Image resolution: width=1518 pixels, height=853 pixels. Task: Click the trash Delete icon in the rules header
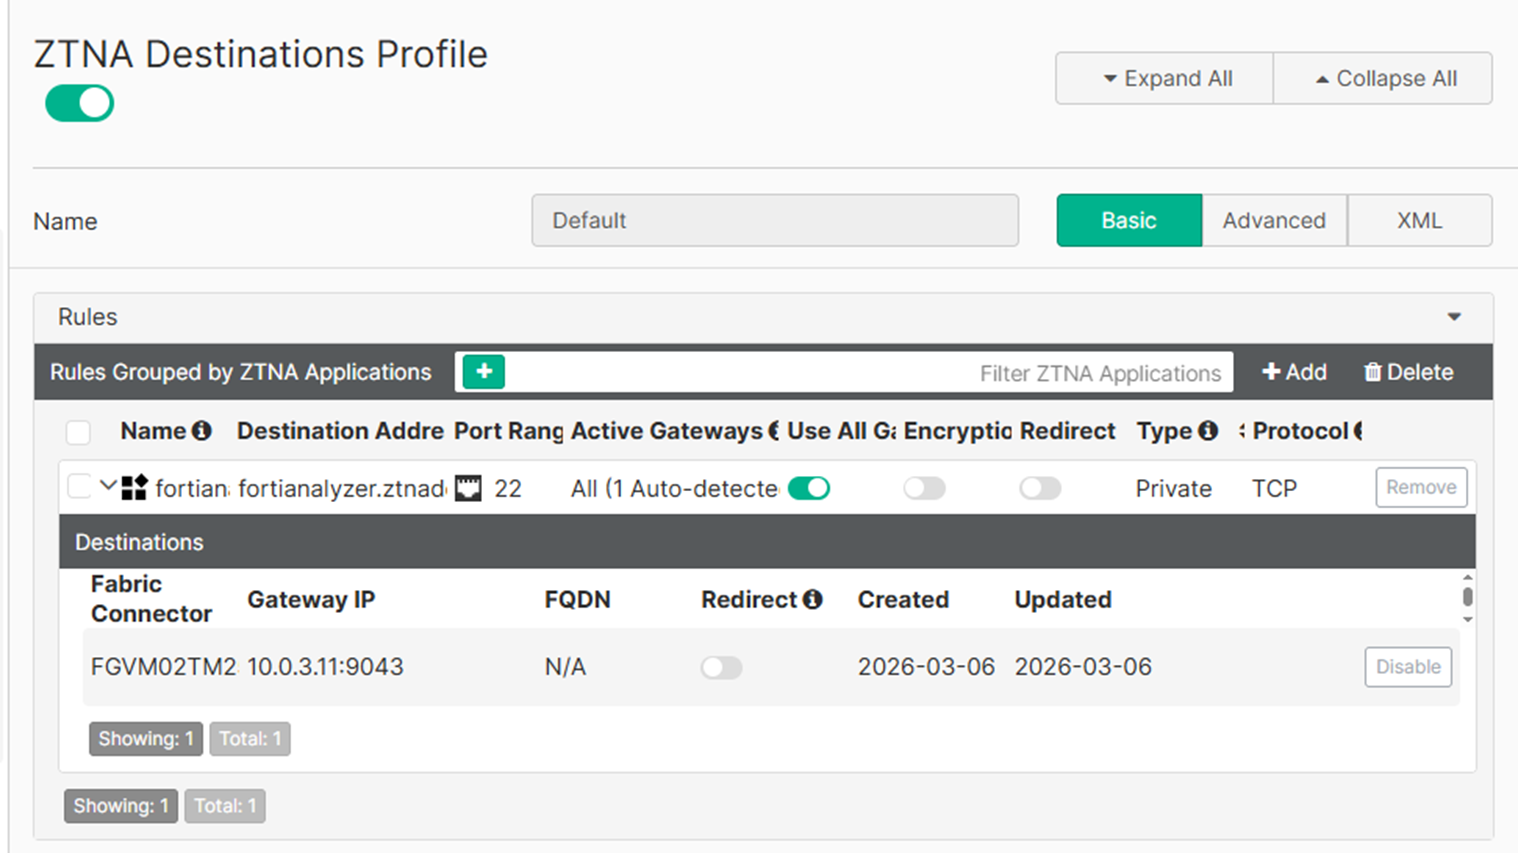tap(1372, 372)
